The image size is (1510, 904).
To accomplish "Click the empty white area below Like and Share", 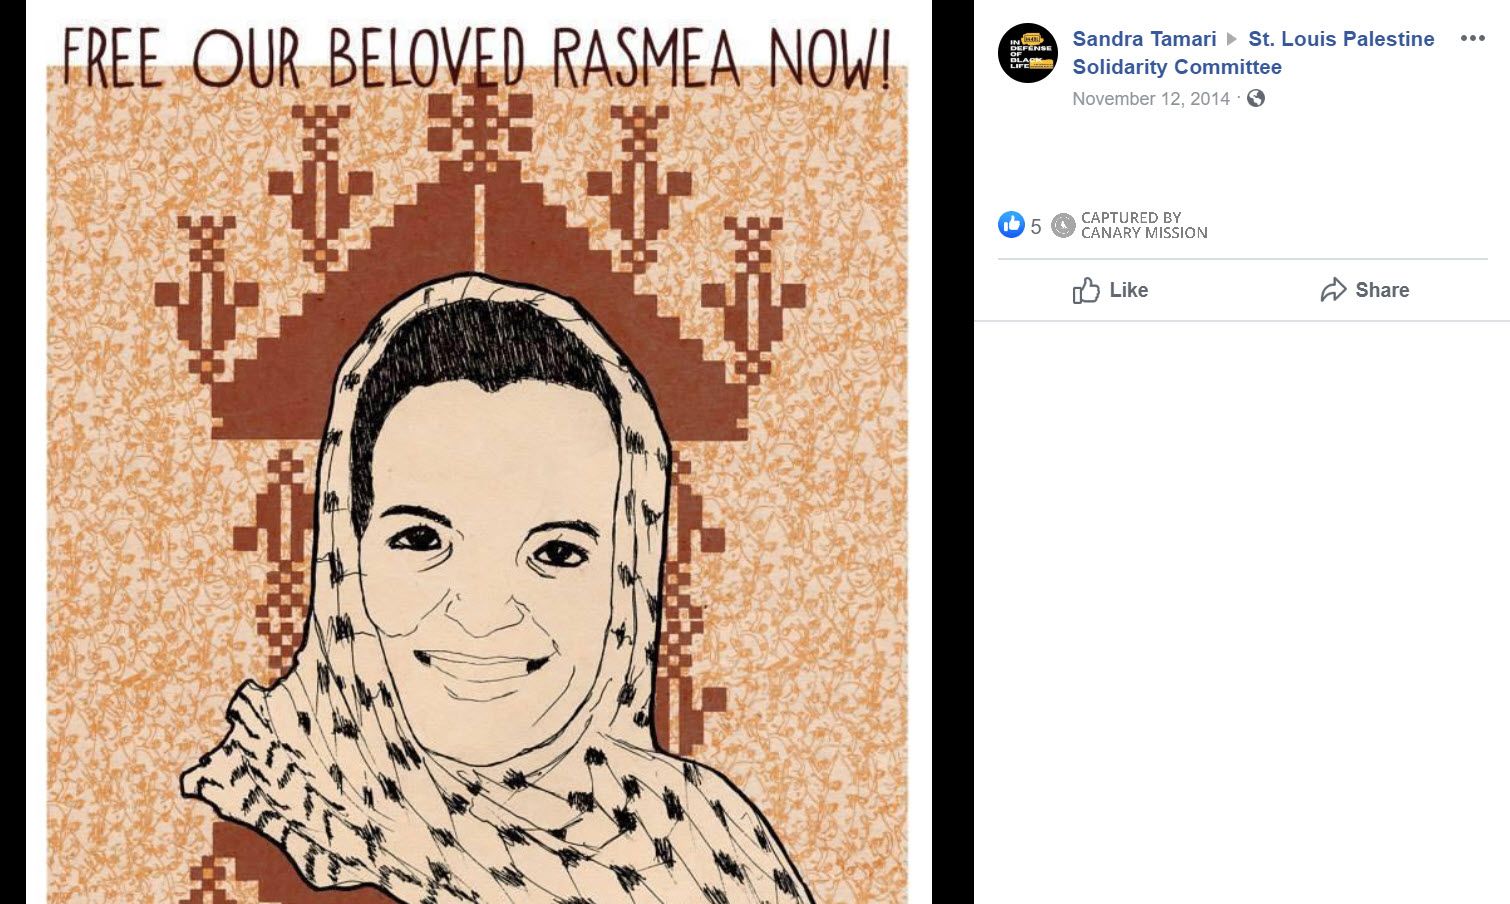I will [x=1242, y=612].
